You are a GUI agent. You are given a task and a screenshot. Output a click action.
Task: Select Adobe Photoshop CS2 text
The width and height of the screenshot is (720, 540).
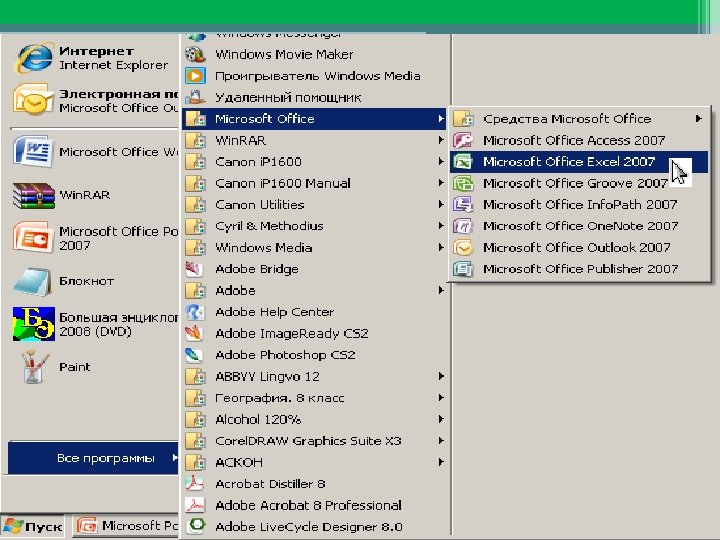click(285, 355)
